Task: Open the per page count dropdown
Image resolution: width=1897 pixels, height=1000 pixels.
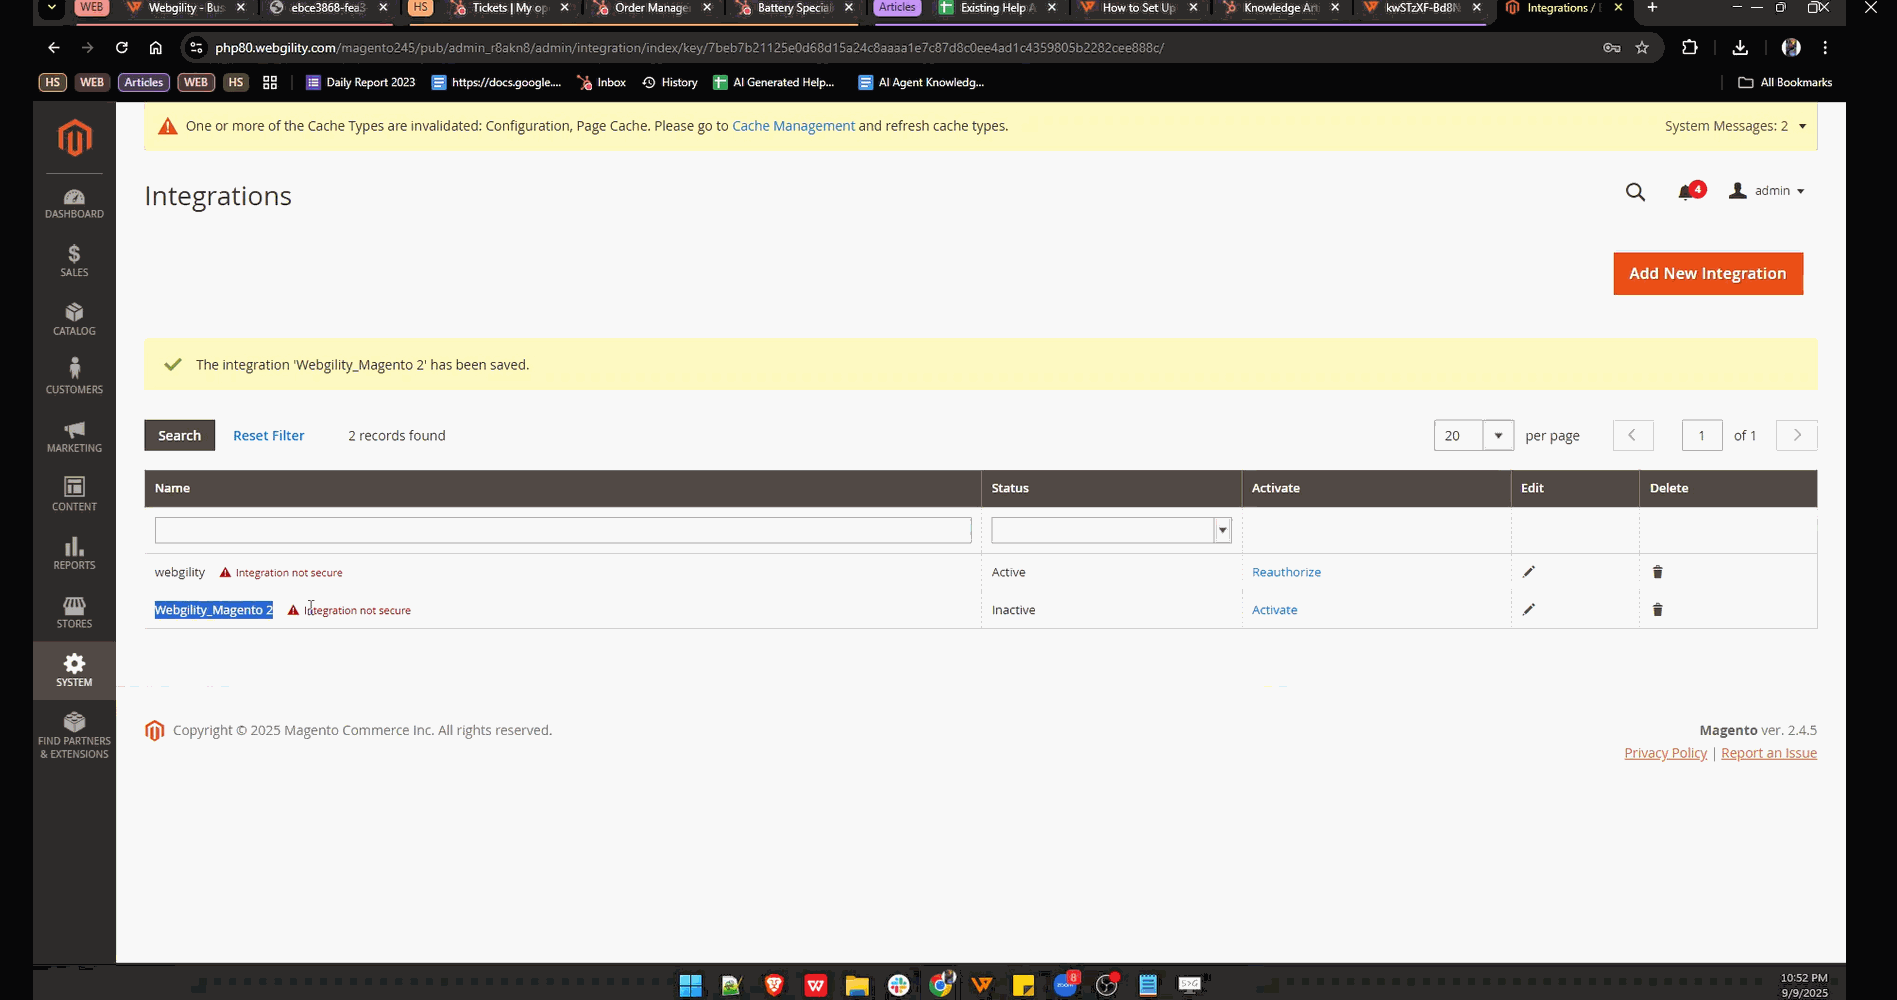Action: [x=1497, y=436]
